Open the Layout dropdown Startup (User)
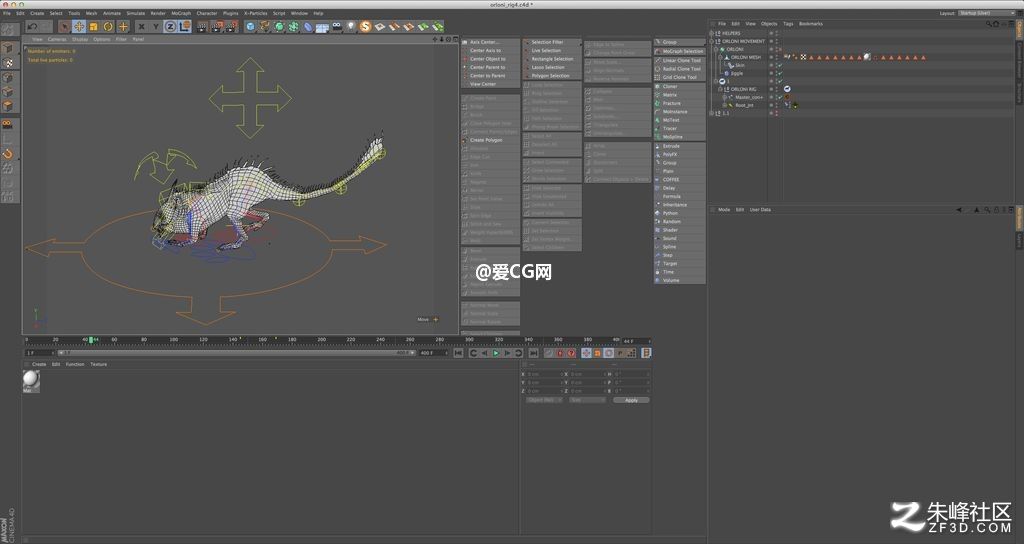The height and width of the screenshot is (544, 1024). point(986,13)
